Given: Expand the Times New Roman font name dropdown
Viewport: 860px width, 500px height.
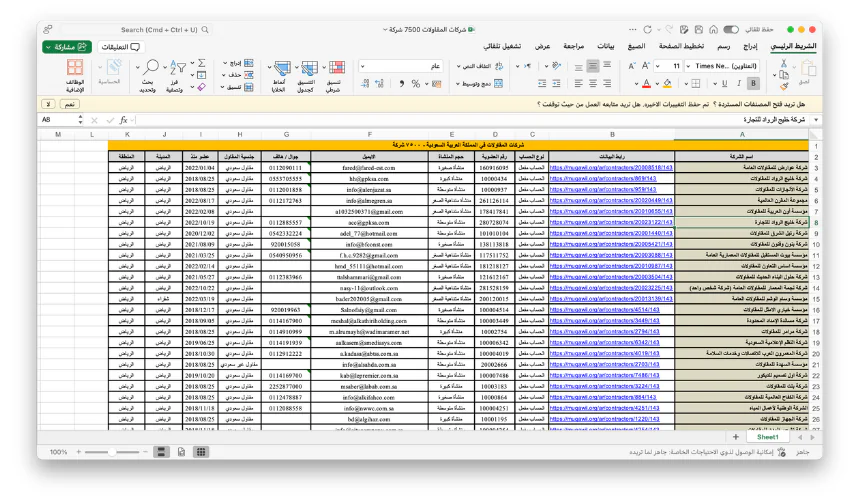Looking at the screenshot, I should coord(728,66).
